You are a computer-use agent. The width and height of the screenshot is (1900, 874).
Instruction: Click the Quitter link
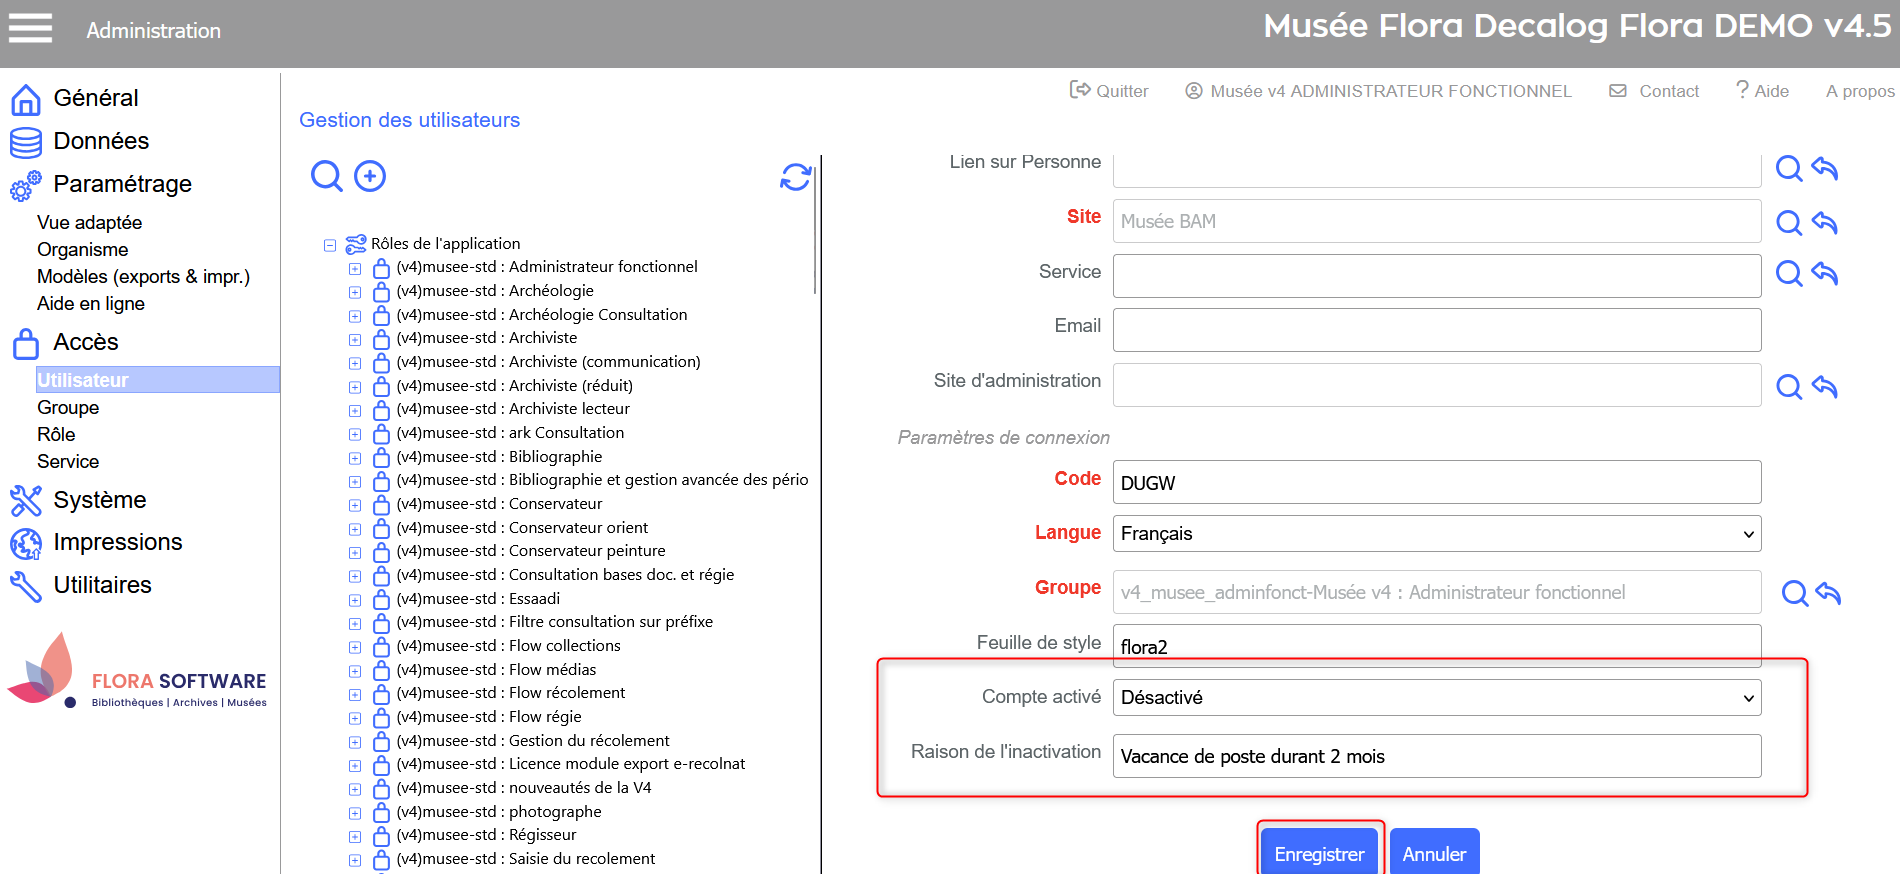(1109, 91)
